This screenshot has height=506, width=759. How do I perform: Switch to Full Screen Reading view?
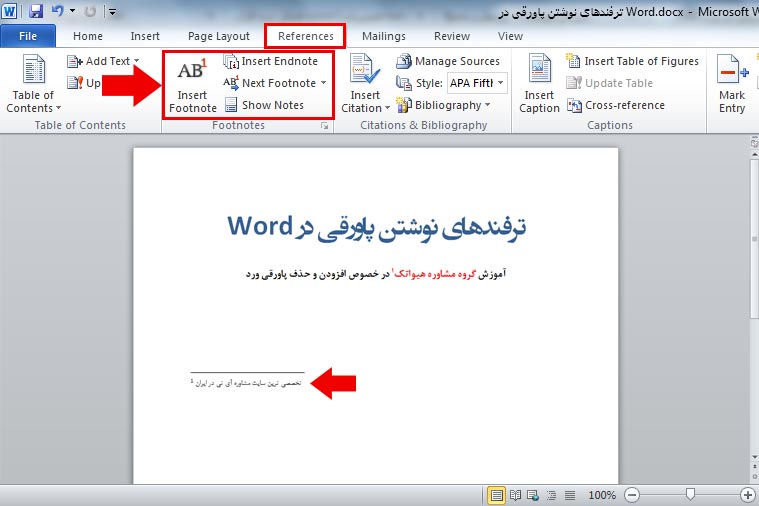[x=516, y=495]
